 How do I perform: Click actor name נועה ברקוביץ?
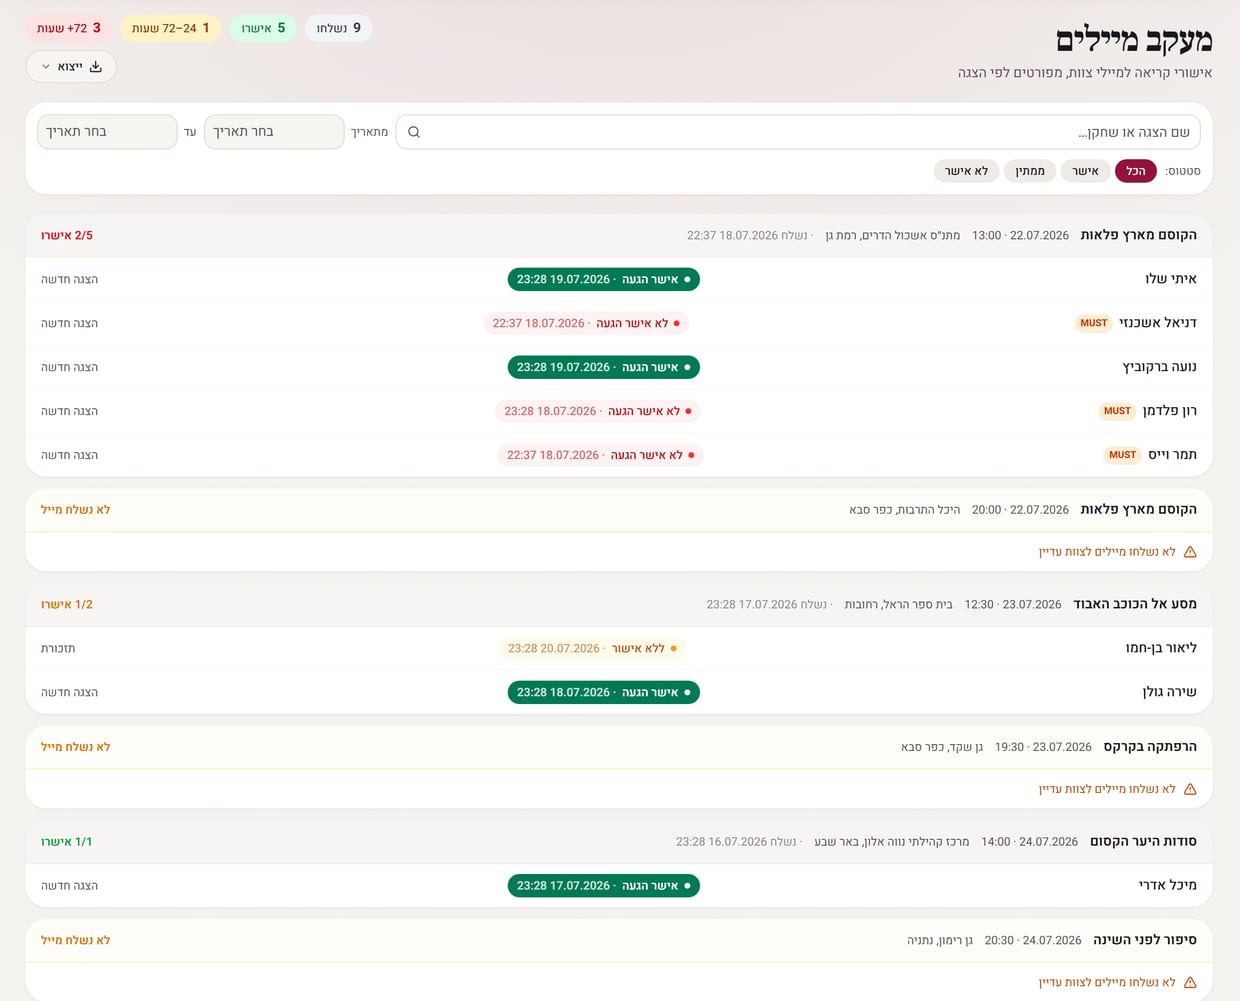tap(1160, 367)
